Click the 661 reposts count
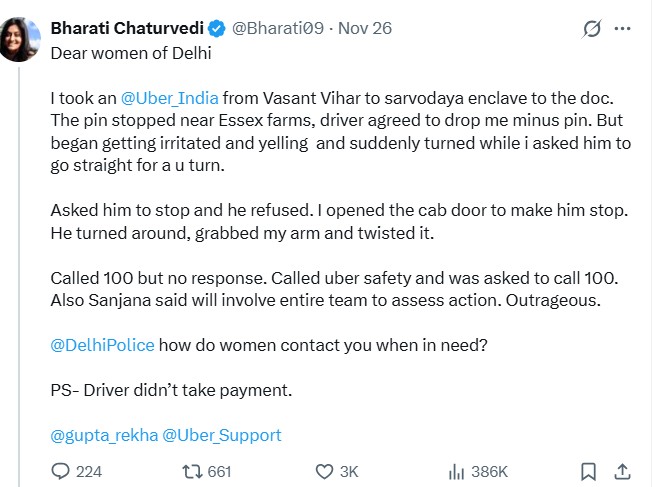The width and height of the screenshot is (655, 487). (x=219, y=471)
